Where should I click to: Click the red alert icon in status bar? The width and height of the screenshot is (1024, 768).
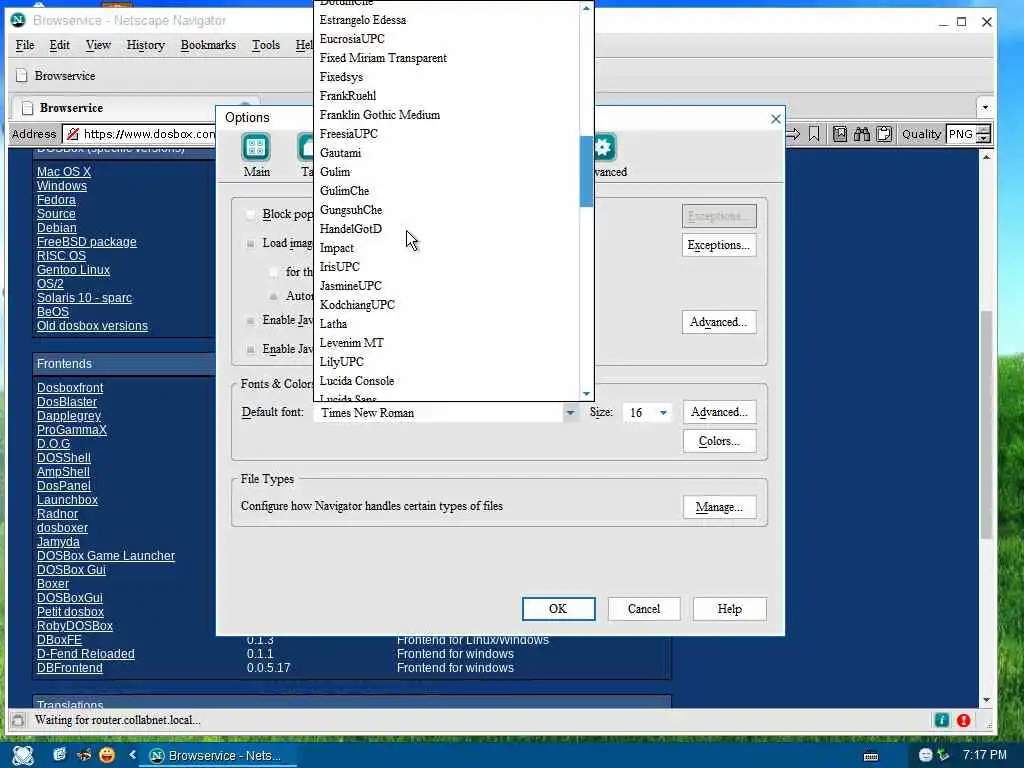click(x=963, y=720)
